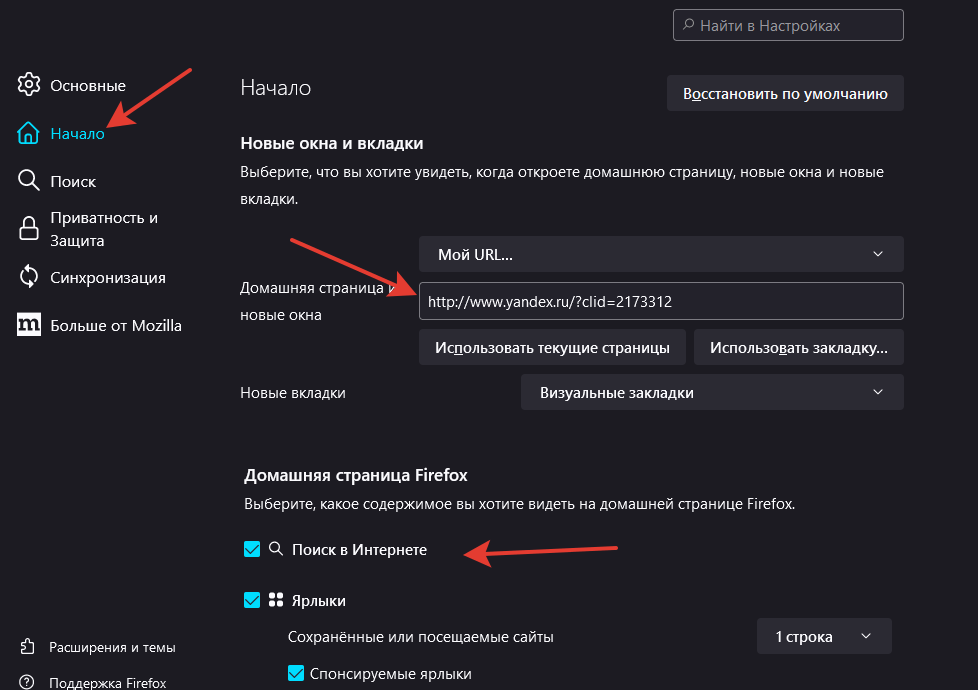Click the yandex.ru homepage URL field
978x690 pixels.
(x=660, y=301)
